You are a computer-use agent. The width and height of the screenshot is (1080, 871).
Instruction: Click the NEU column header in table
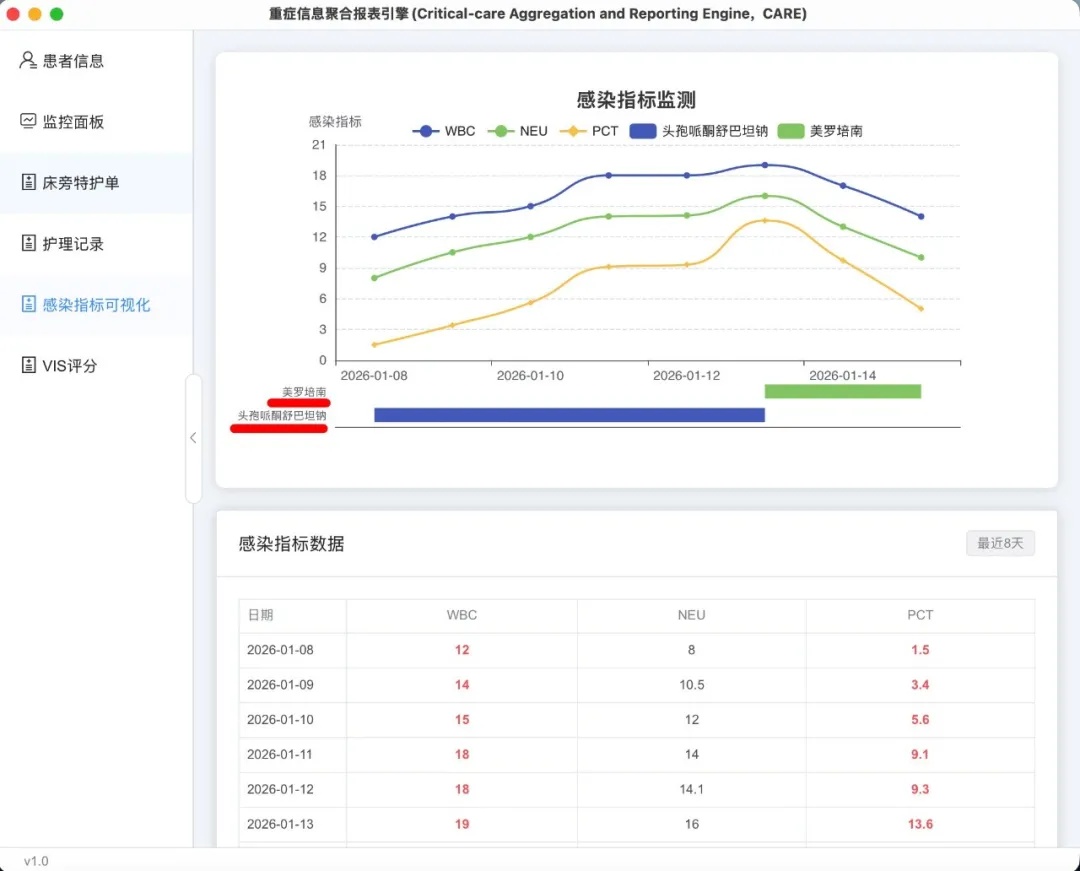(692, 615)
